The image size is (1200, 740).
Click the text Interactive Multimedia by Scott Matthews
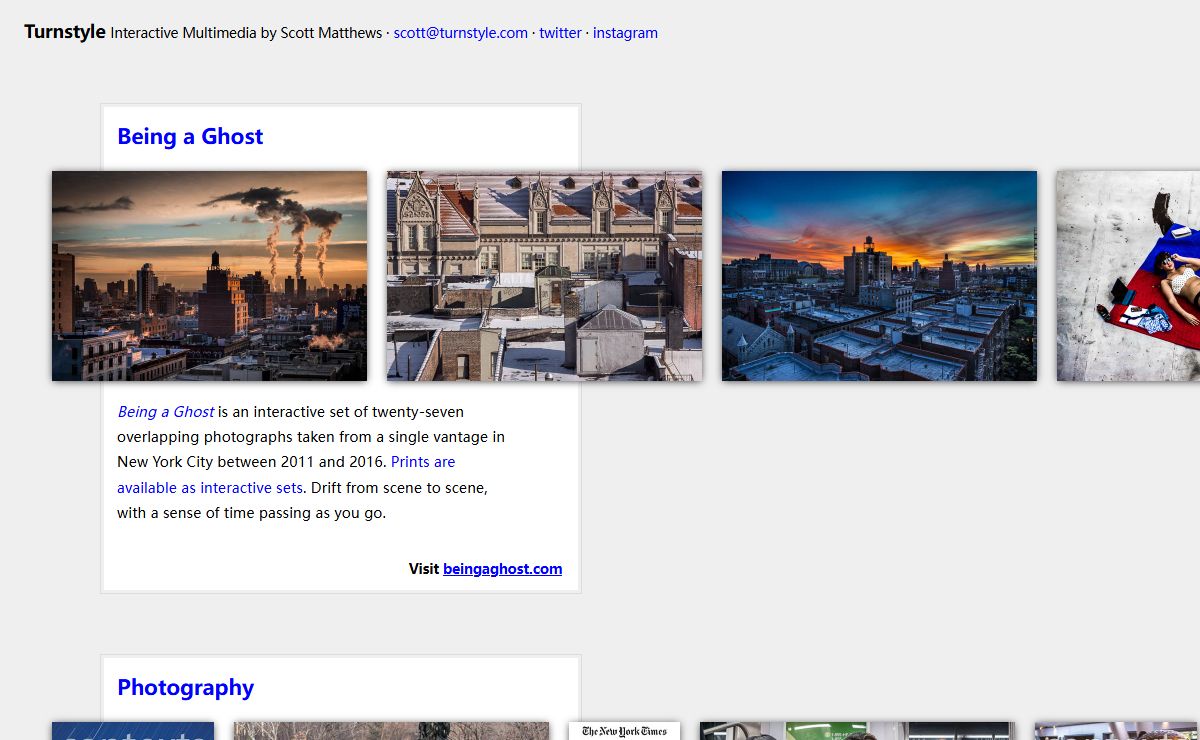tap(246, 33)
